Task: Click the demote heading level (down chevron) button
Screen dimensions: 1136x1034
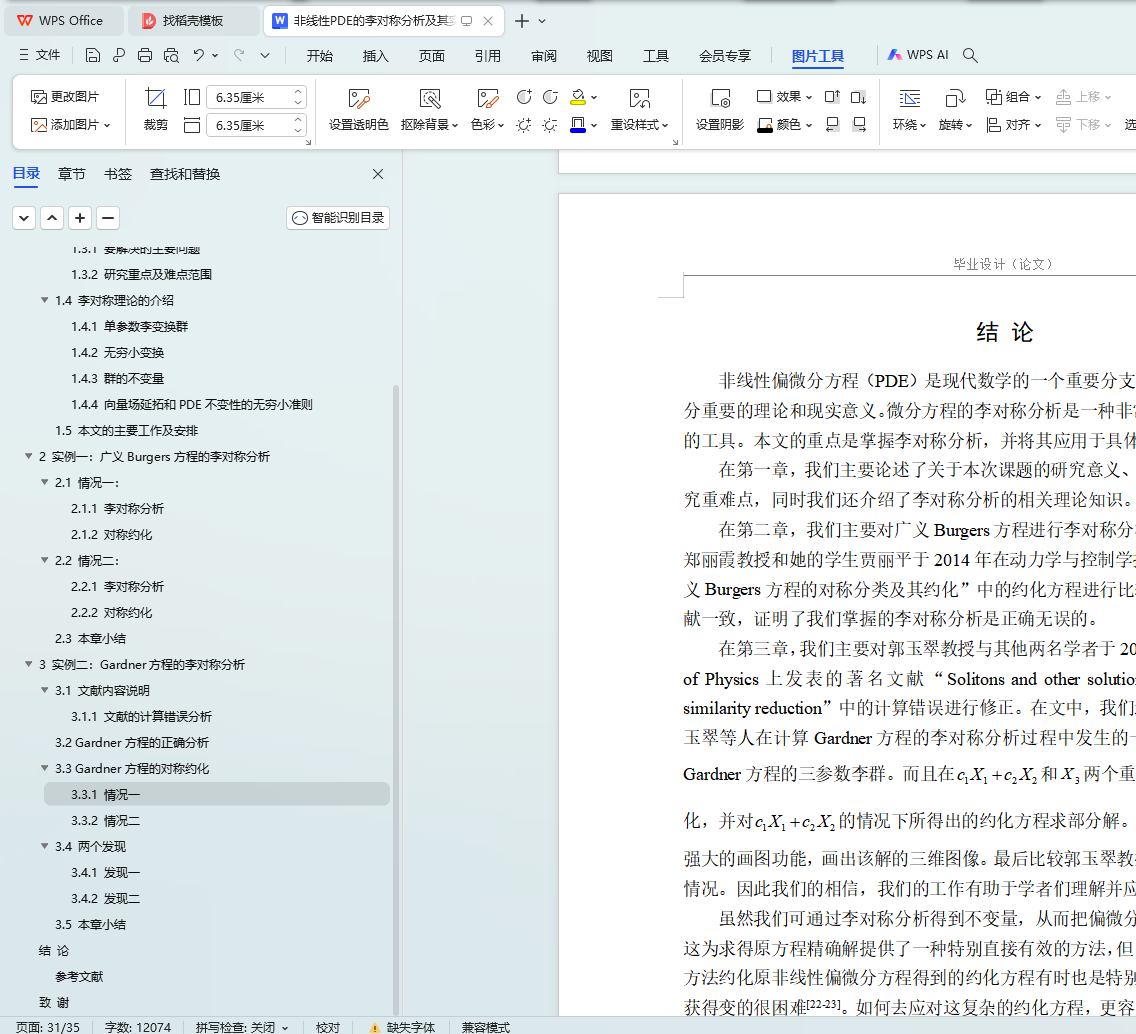Action: click(x=24, y=218)
